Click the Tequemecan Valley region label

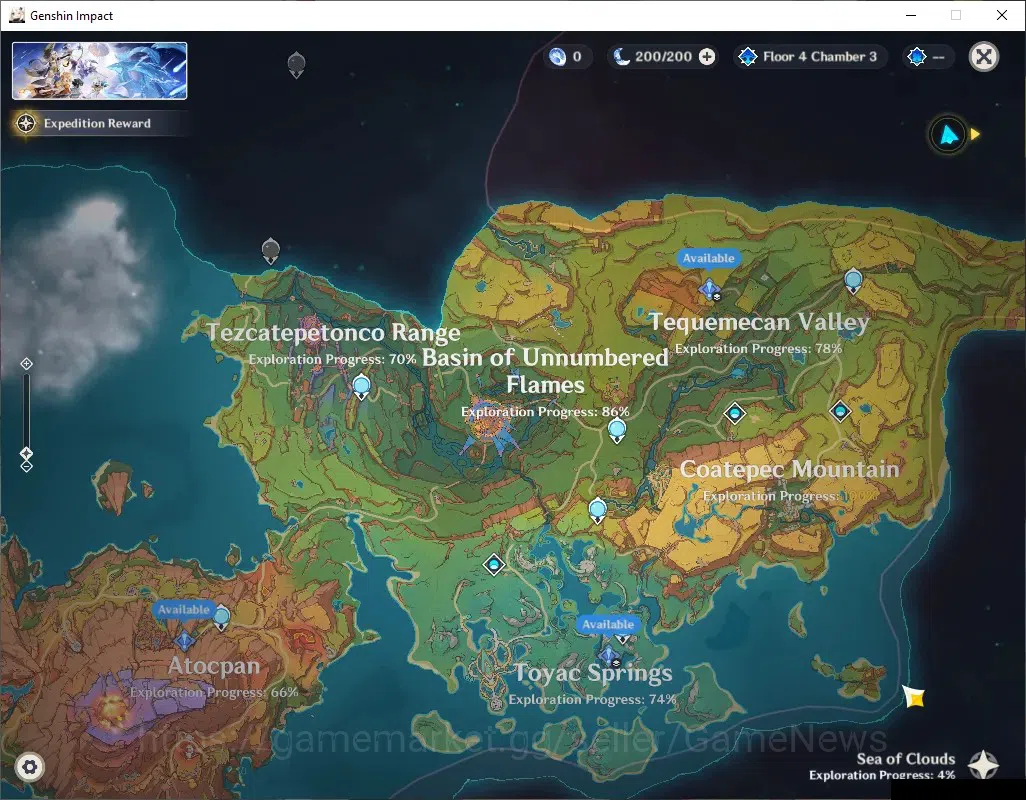click(x=759, y=322)
